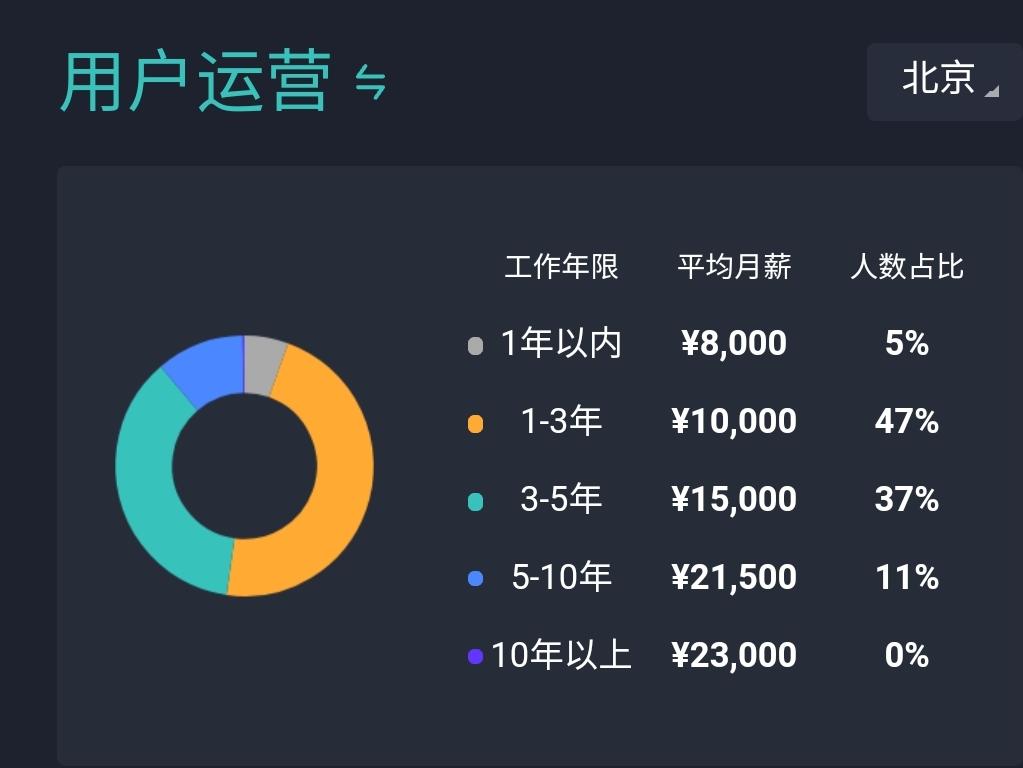Screen dimensions: 1023x768
Task: Click the ¥23,000 salary value
Action: click(x=734, y=655)
